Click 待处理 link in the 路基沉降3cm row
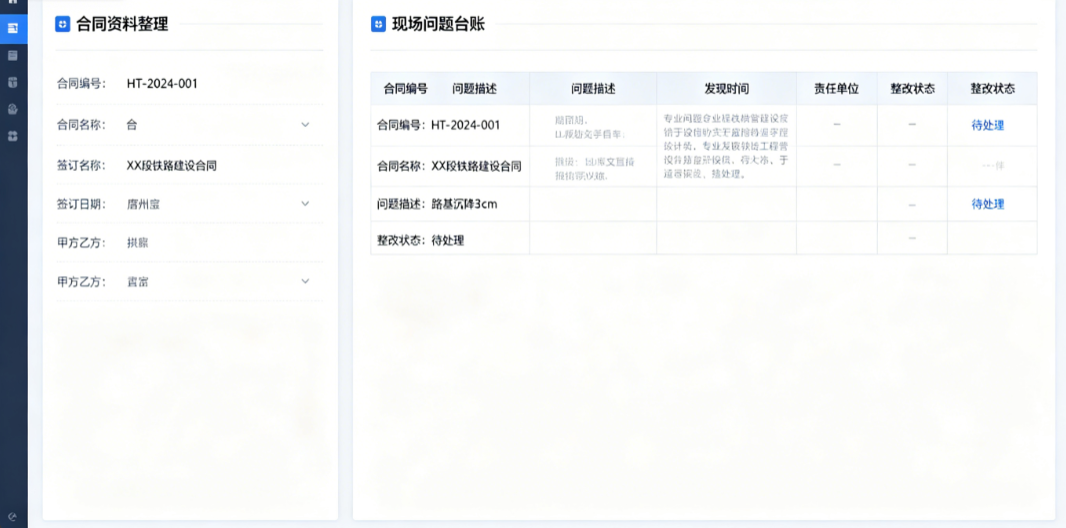Viewport: 1066px width, 528px height. 988,204
